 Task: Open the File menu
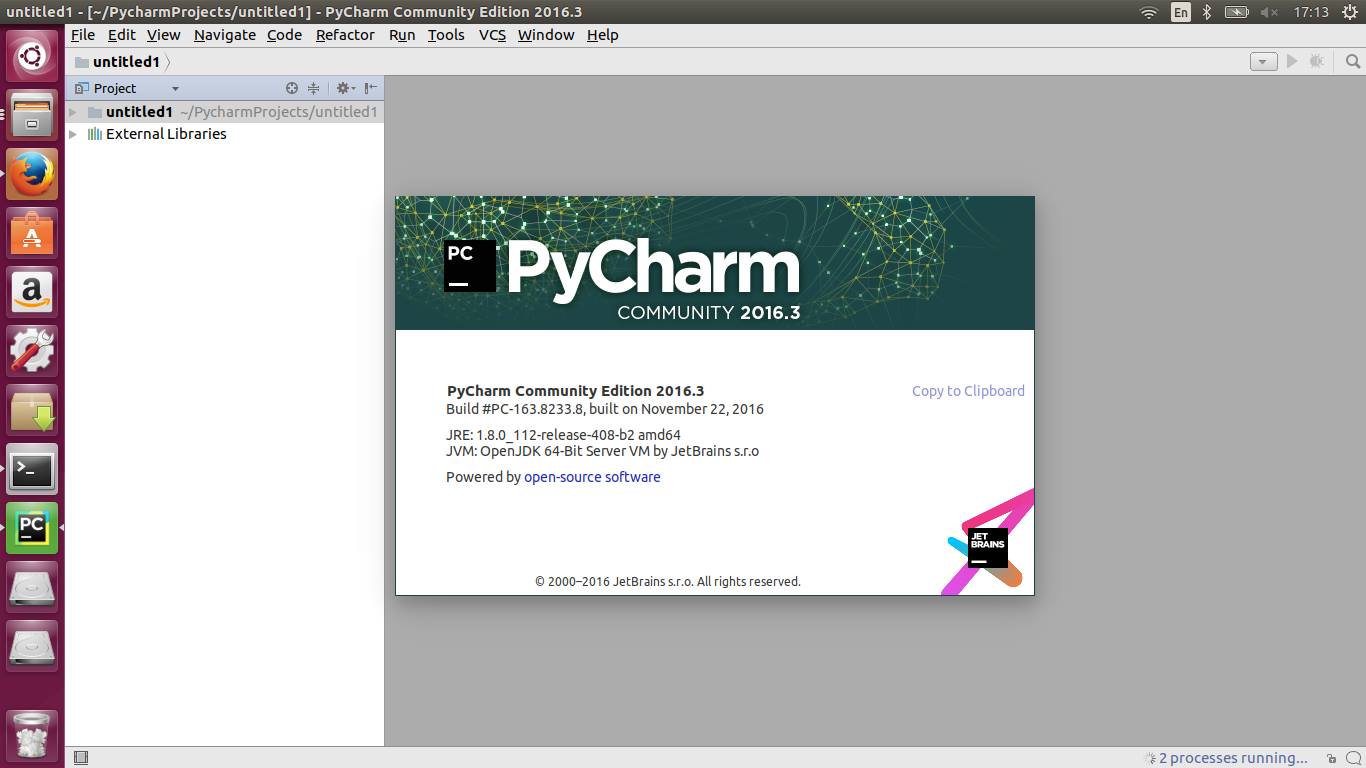point(83,35)
